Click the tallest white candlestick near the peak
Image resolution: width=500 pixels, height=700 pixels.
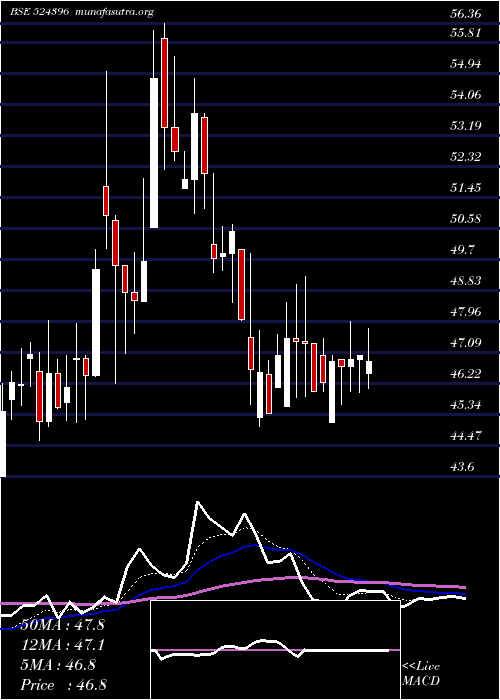click(154, 153)
